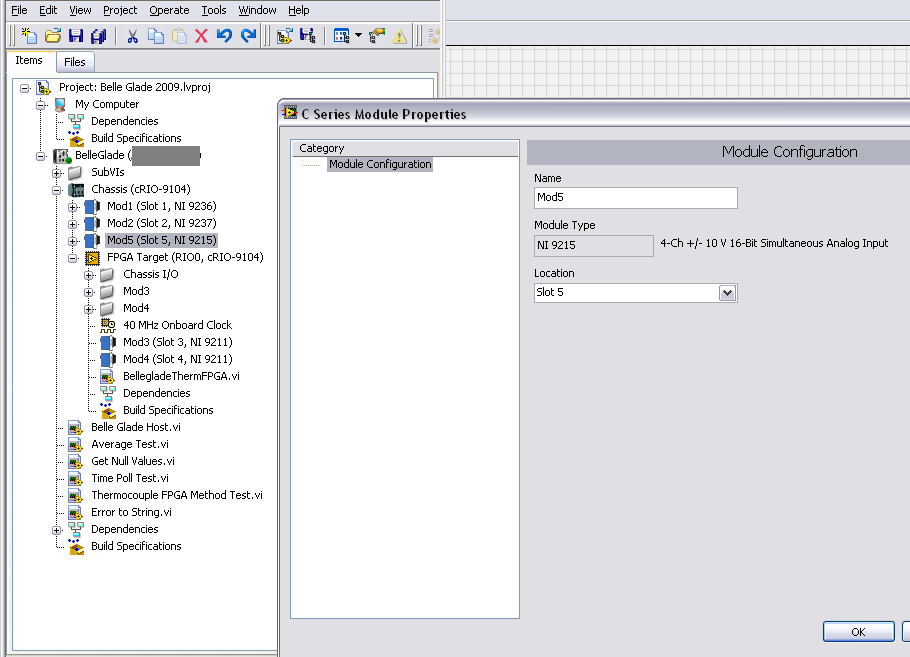Image resolution: width=910 pixels, height=657 pixels.
Task: Select "Average Test.vi" in the project tree
Action: (x=130, y=444)
